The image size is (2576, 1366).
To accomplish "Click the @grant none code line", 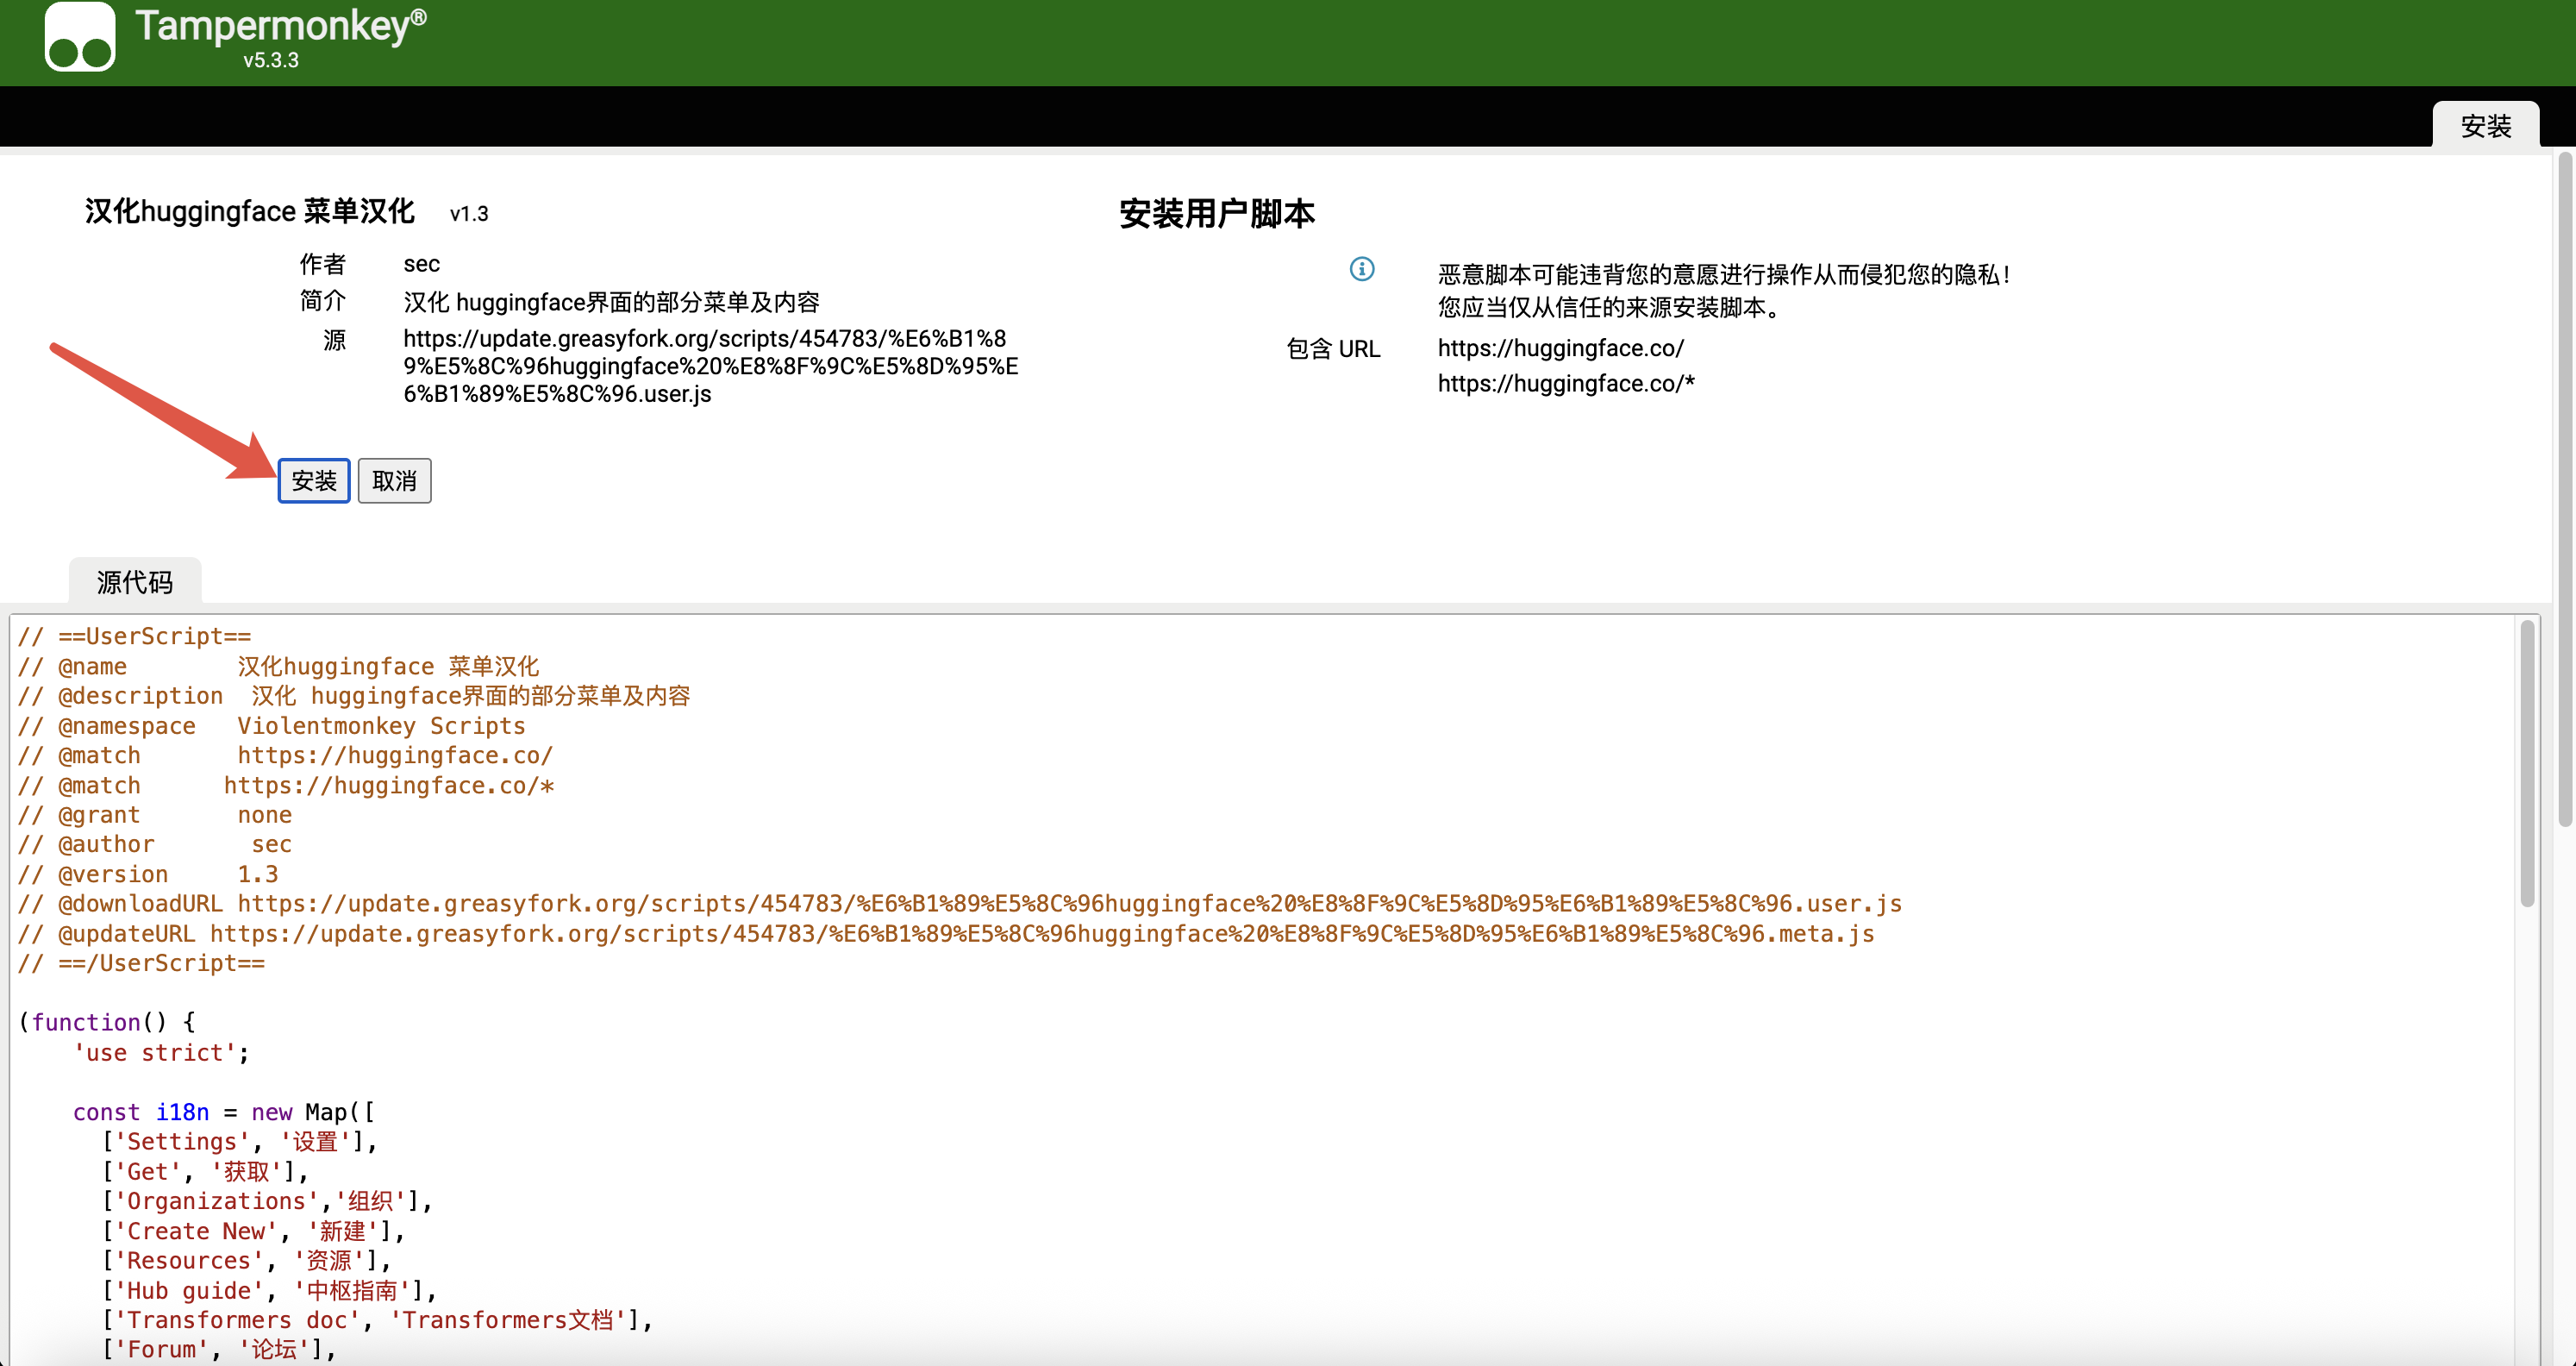I will point(155,815).
